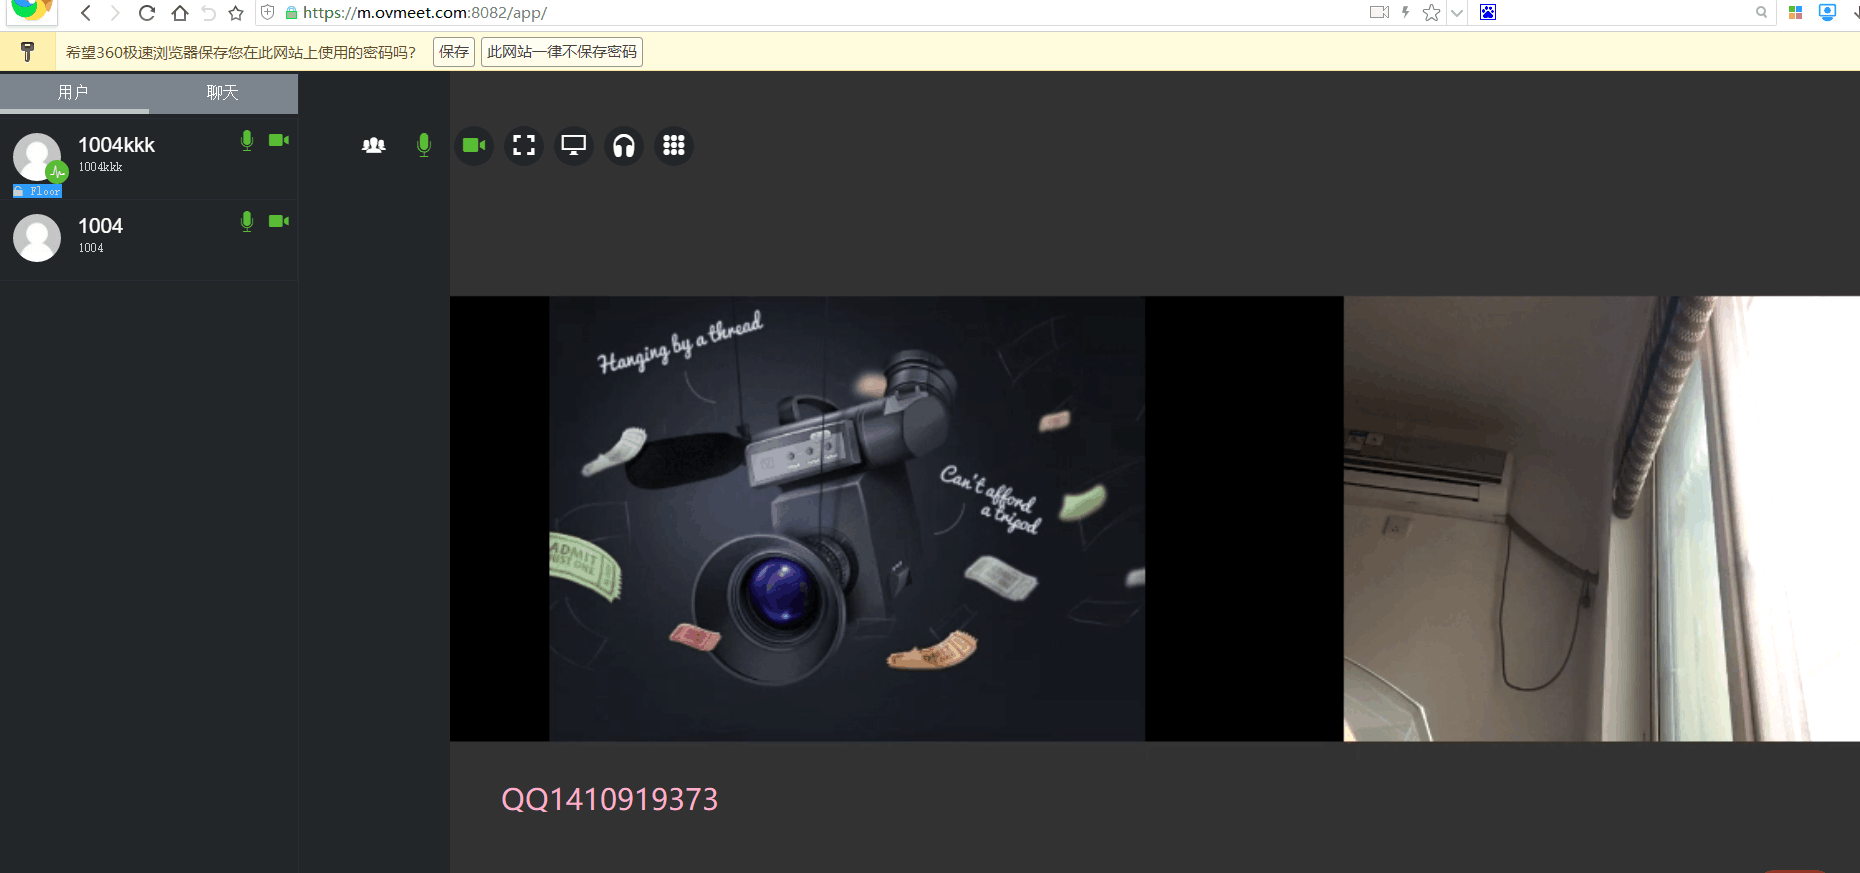Click the 1004kkk avatar
Image resolution: width=1860 pixels, height=873 pixels.
coord(37,157)
